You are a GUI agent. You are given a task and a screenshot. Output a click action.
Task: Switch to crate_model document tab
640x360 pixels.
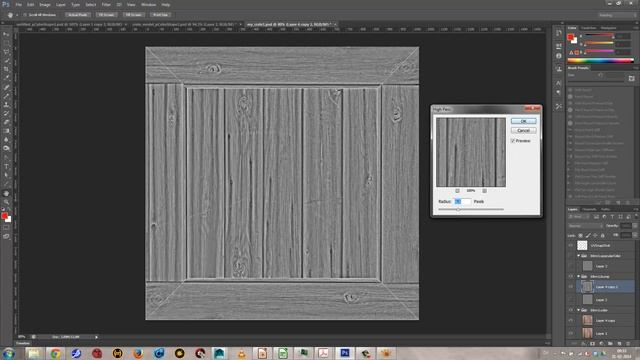tap(186, 24)
